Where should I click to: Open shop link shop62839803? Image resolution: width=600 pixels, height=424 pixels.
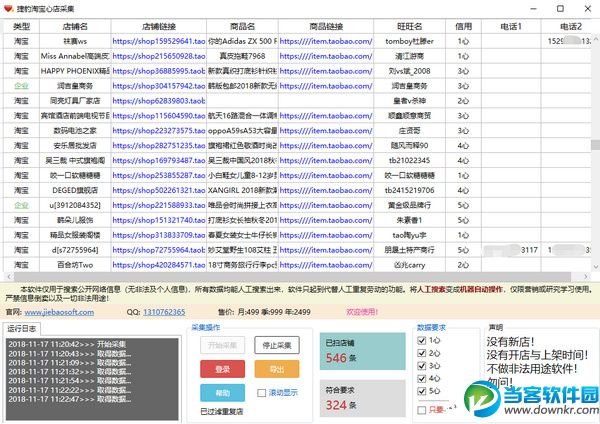[159, 101]
